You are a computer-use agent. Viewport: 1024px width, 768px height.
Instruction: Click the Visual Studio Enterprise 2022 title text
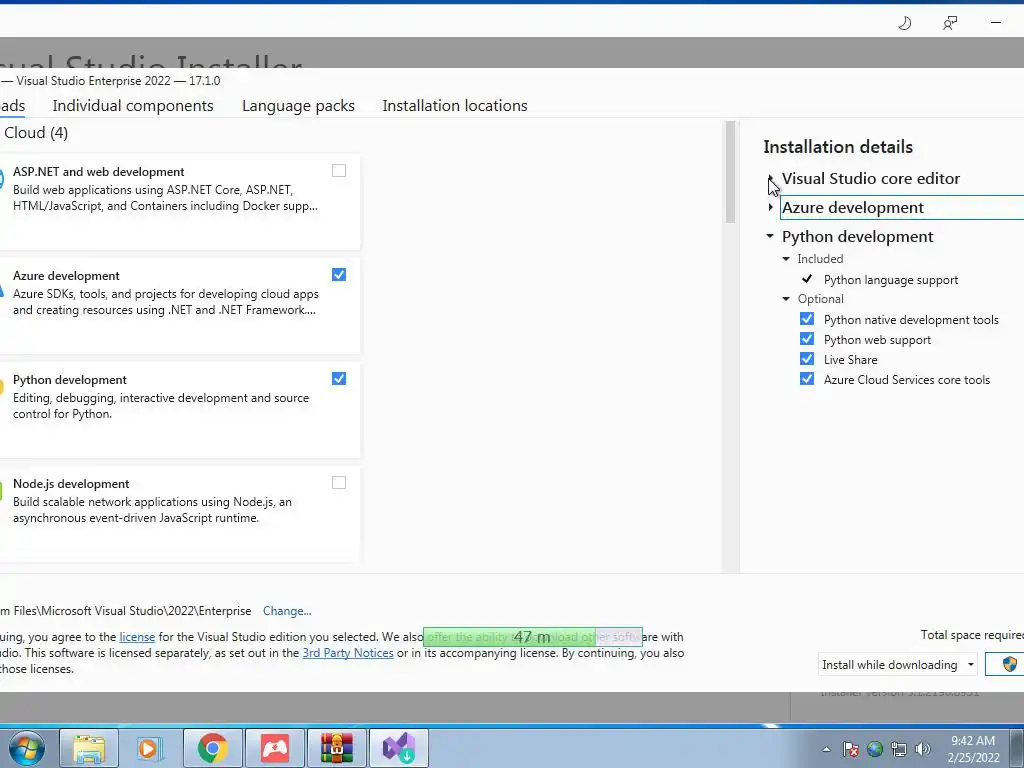[118, 81]
